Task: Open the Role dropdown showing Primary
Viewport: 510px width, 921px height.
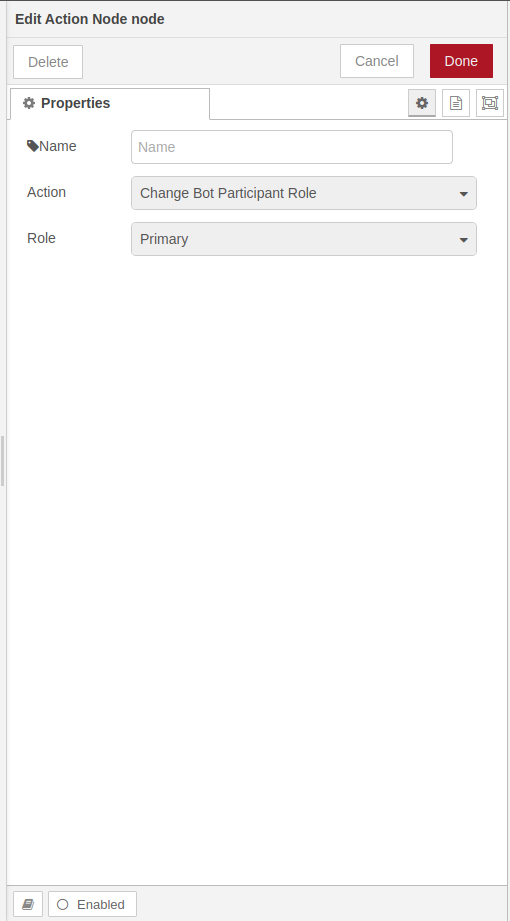Action: pyautogui.click(x=304, y=239)
